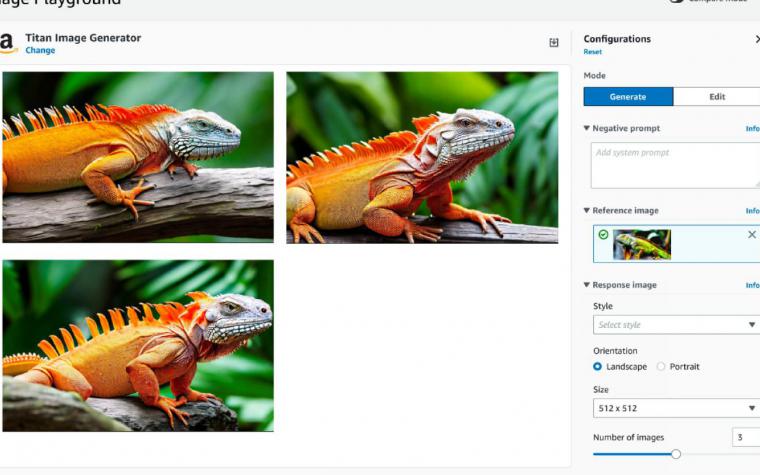Collapse the Negative prompt section
The width and height of the screenshot is (760, 475).
[586, 128]
